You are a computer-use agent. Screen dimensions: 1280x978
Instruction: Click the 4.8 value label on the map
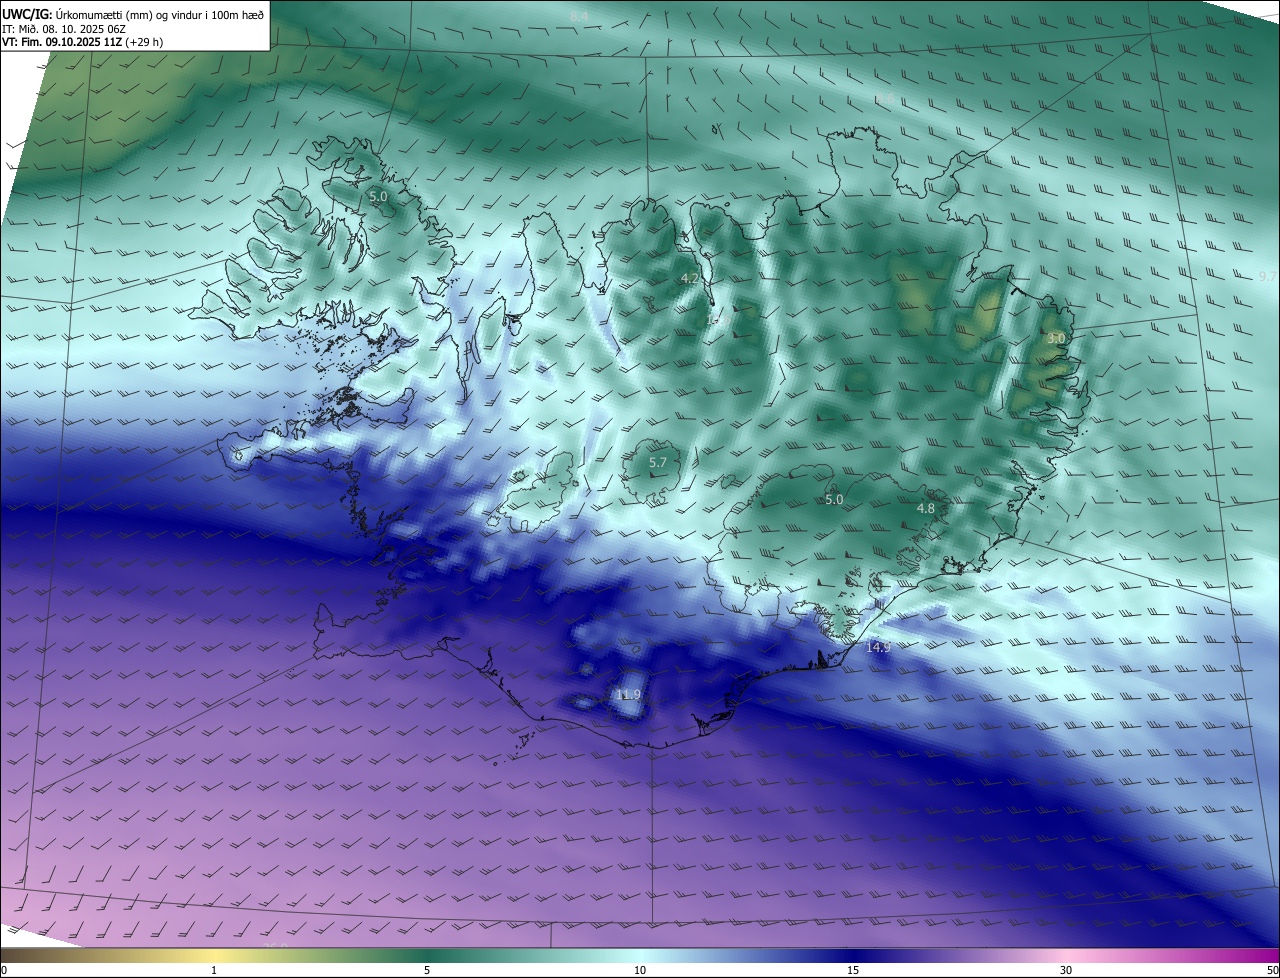(x=926, y=509)
